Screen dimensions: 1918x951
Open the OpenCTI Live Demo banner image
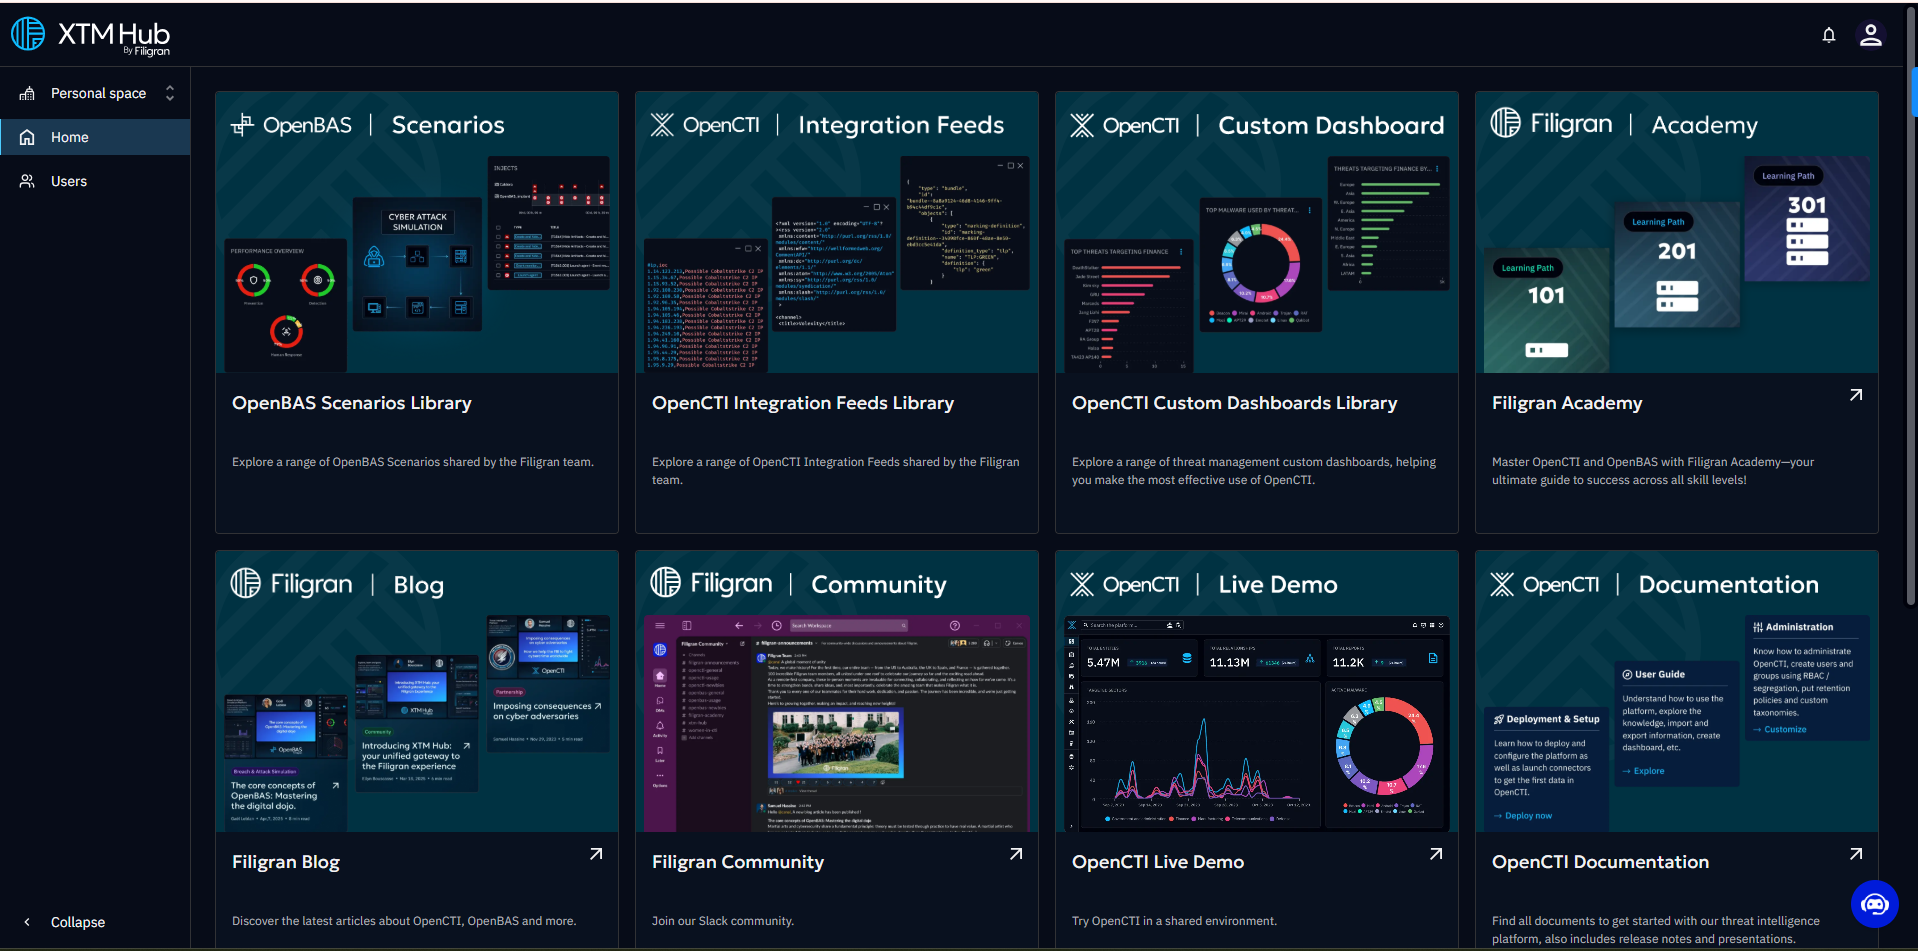1257,692
